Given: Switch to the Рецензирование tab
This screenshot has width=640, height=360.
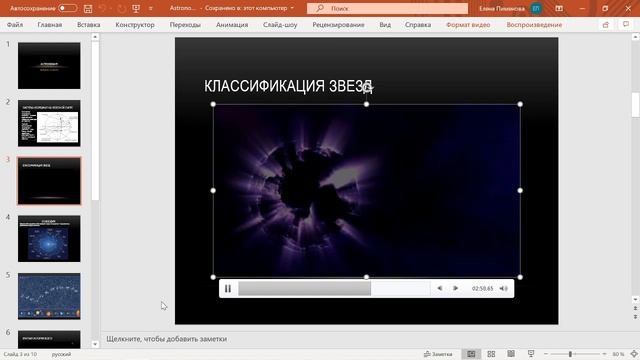Looking at the screenshot, I should click(338, 25).
